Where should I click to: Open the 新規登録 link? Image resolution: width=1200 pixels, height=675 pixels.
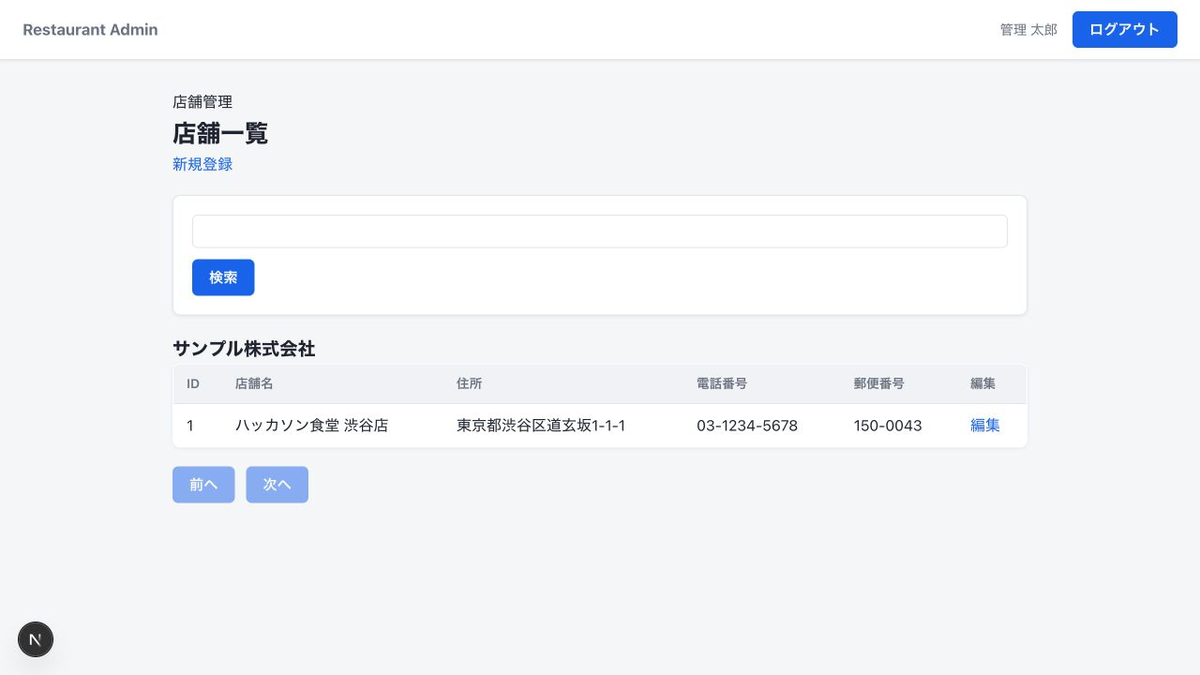tap(203, 164)
